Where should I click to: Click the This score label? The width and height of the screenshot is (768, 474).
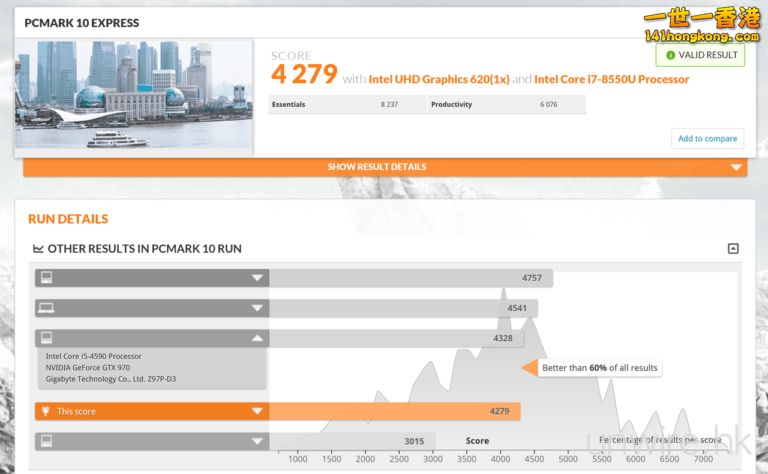tap(76, 411)
